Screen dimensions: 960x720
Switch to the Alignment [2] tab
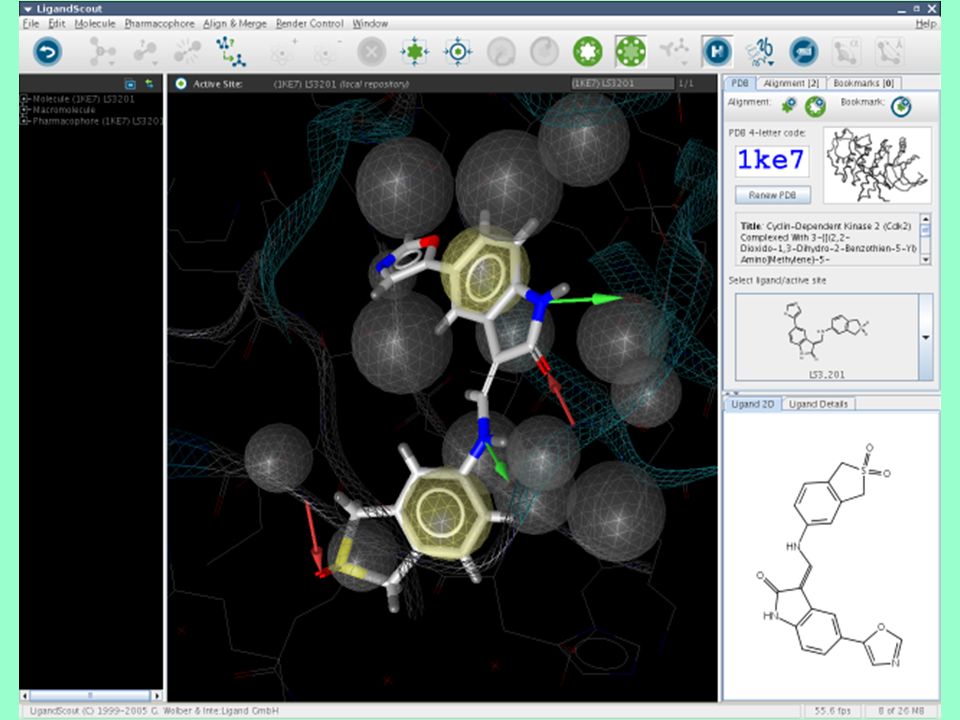790,83
